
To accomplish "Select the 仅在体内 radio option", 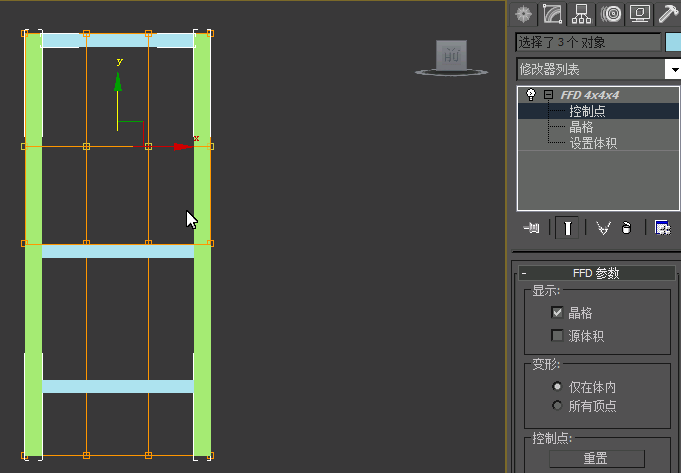I will pyautogui.click(x=557, y=386).
